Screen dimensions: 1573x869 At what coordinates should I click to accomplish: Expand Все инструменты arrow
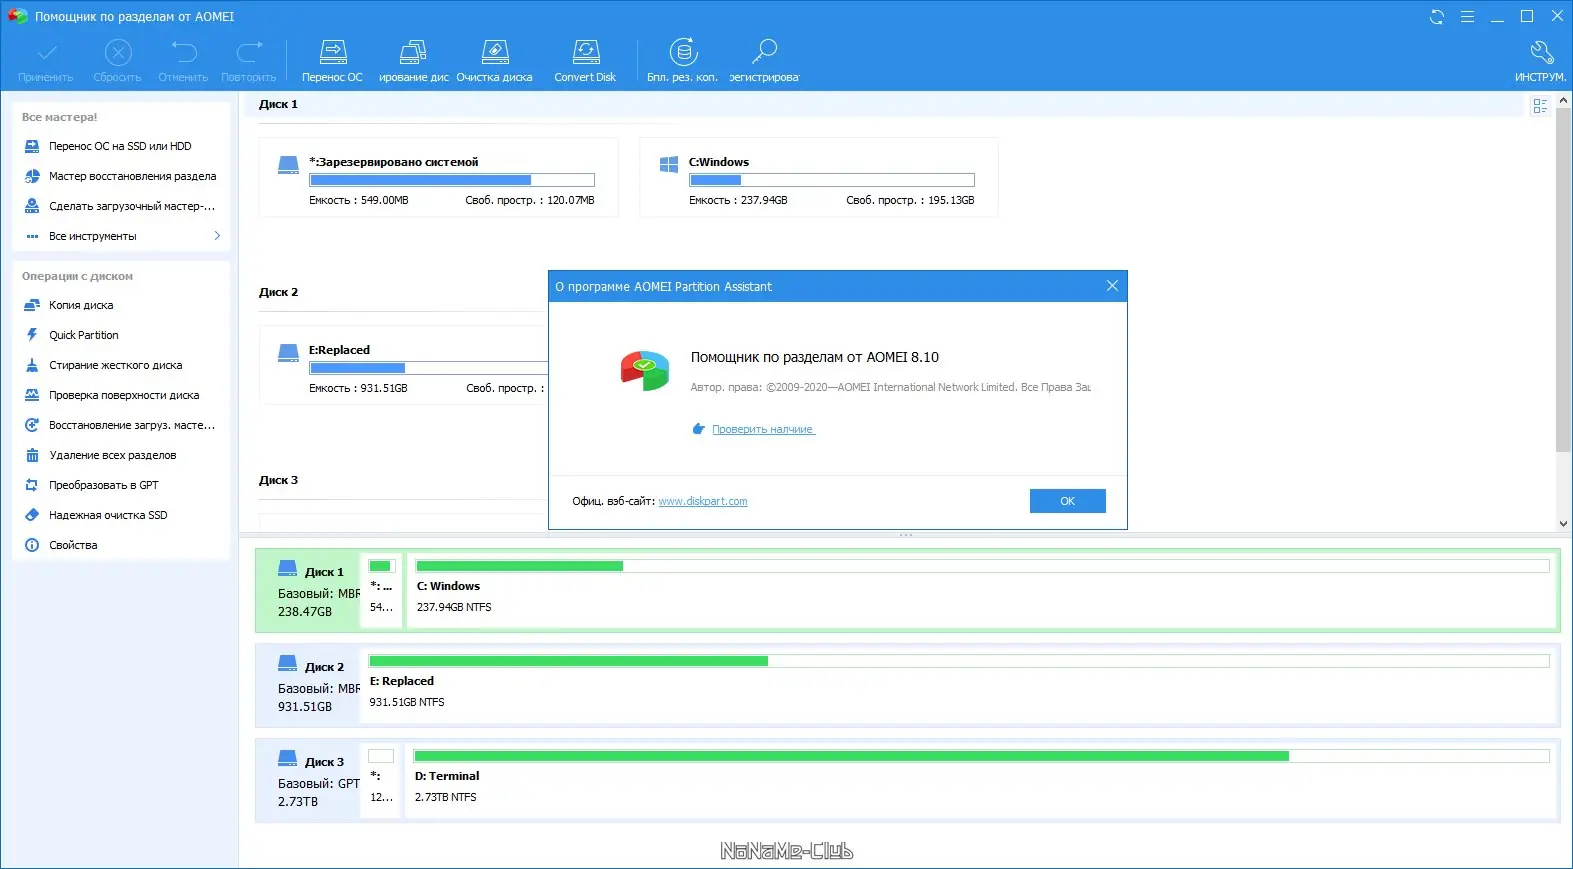pos(217,236)
